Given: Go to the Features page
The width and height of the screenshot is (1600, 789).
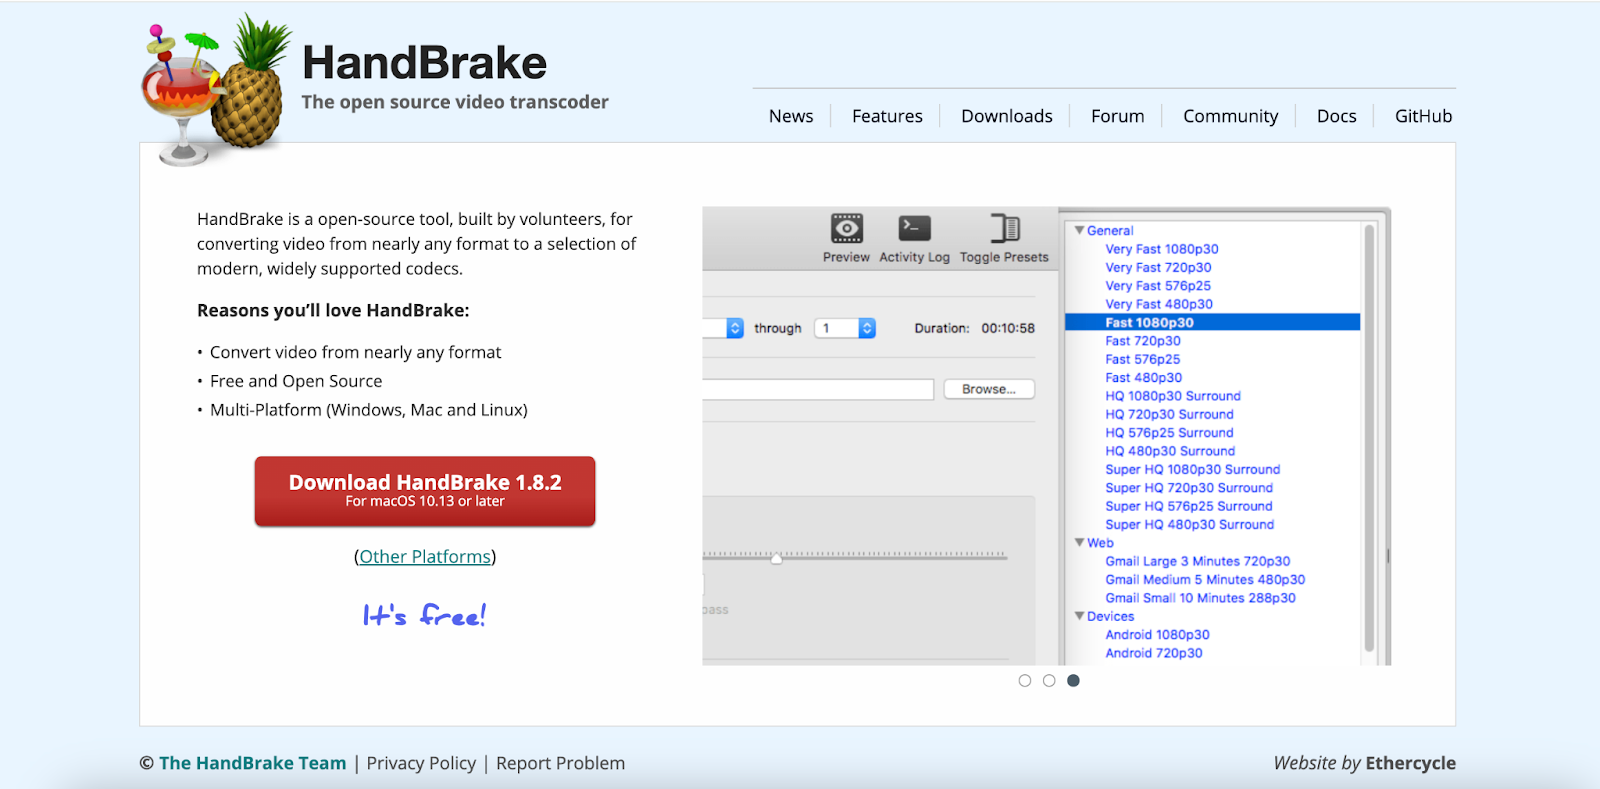Looking at the screenshot, I should pos(887,116).
